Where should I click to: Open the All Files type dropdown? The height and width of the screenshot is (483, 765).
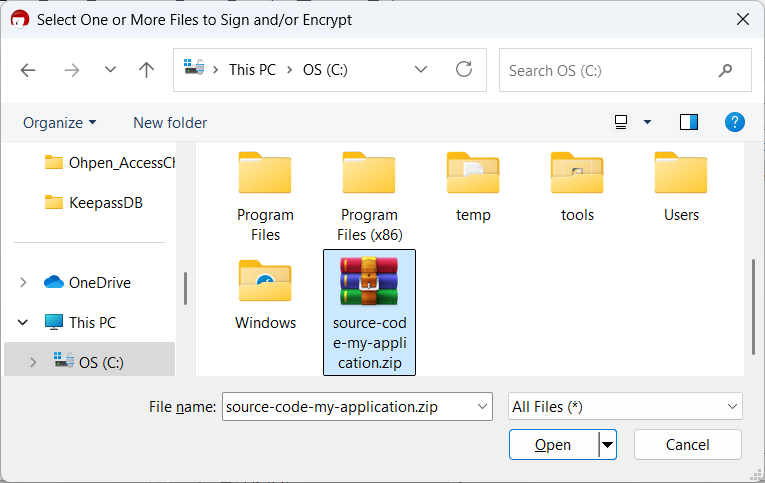pos(625,407)
